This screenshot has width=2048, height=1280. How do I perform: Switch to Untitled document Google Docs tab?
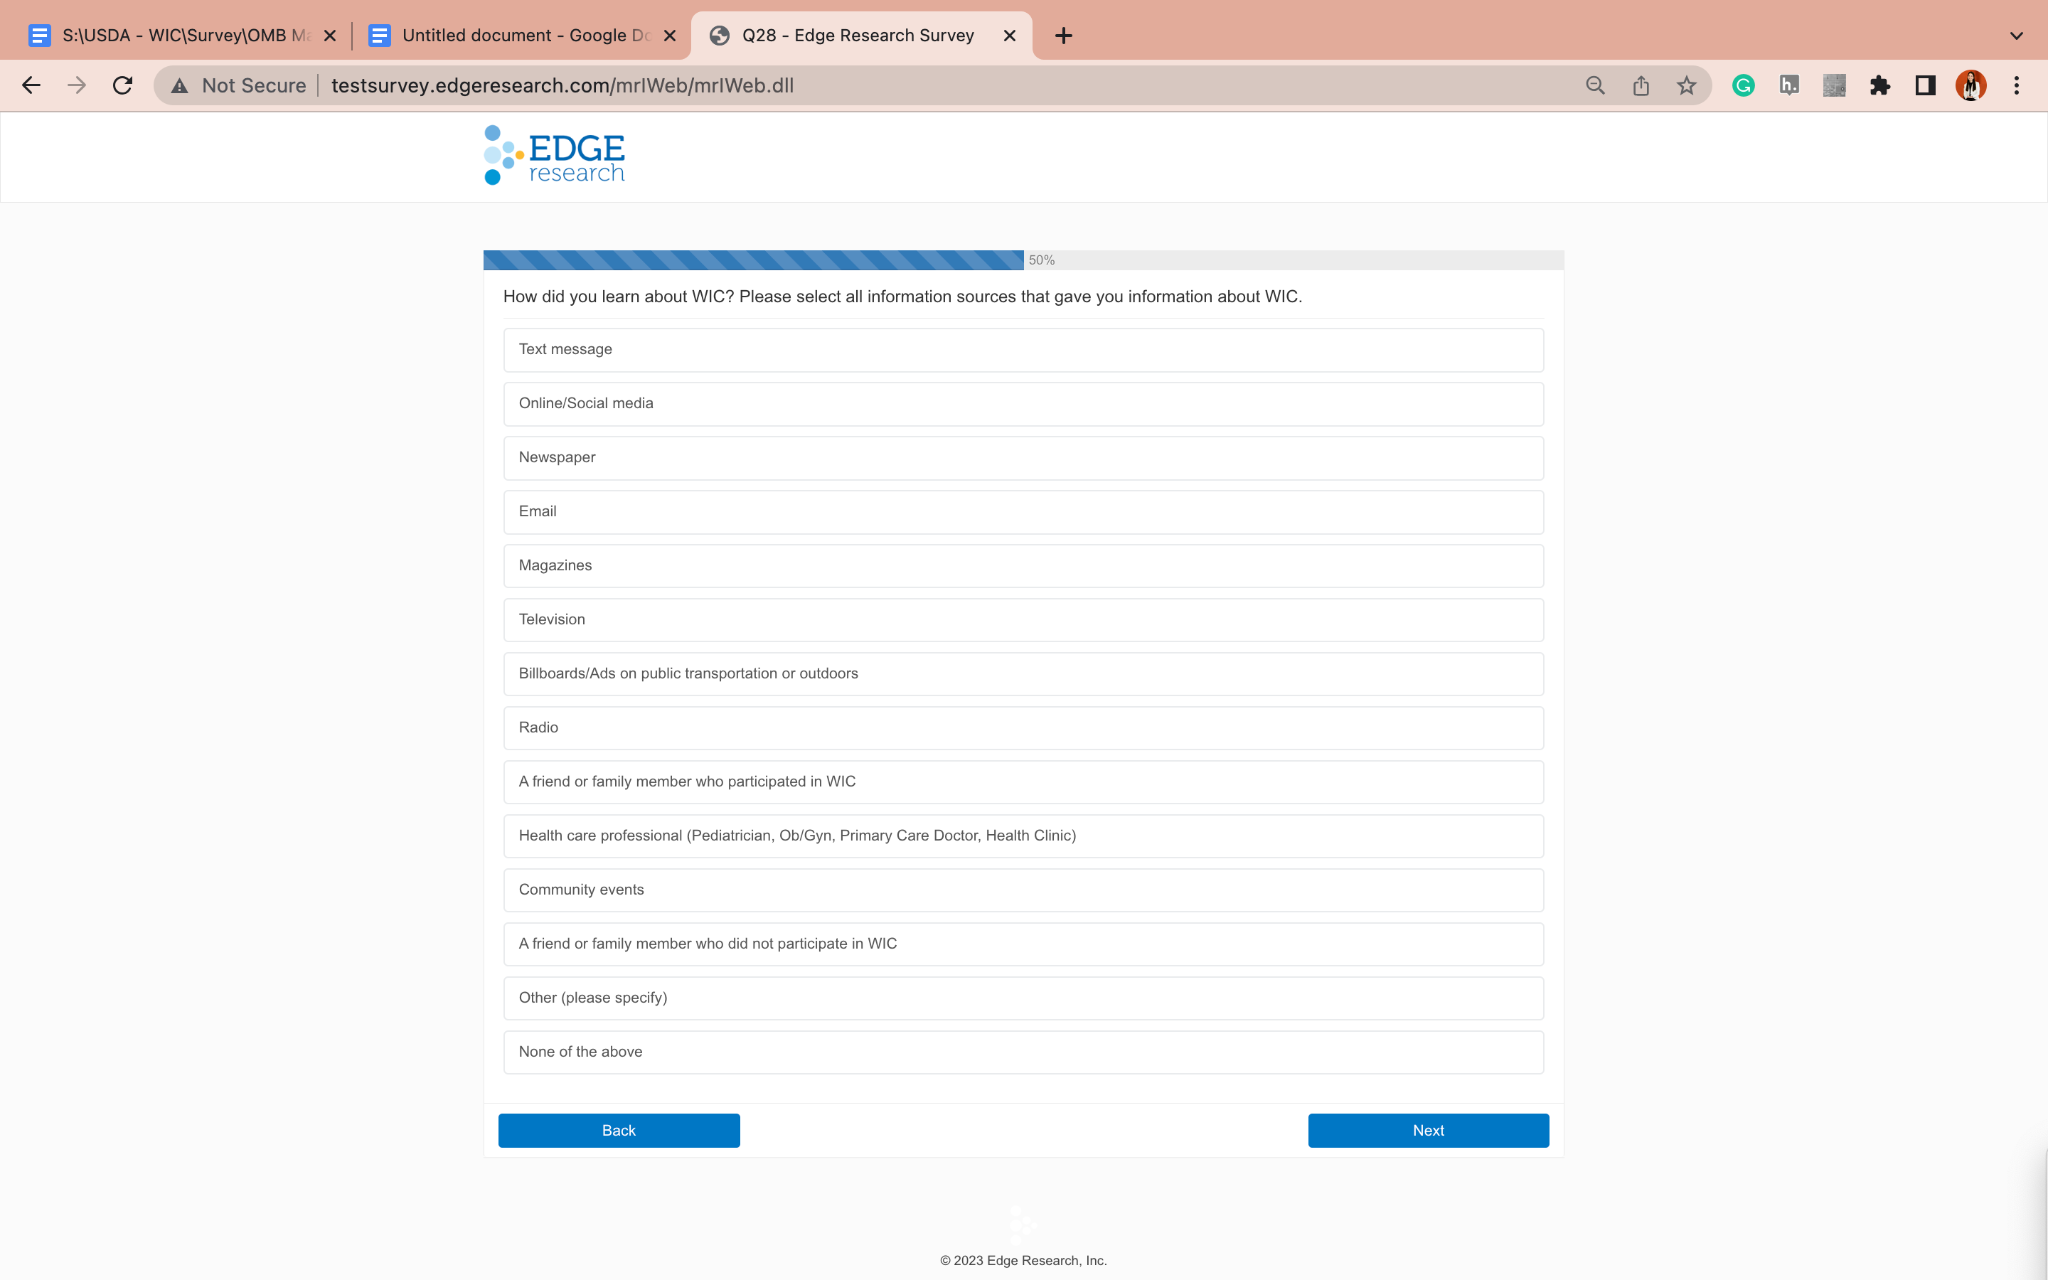(x=524, y=36)
